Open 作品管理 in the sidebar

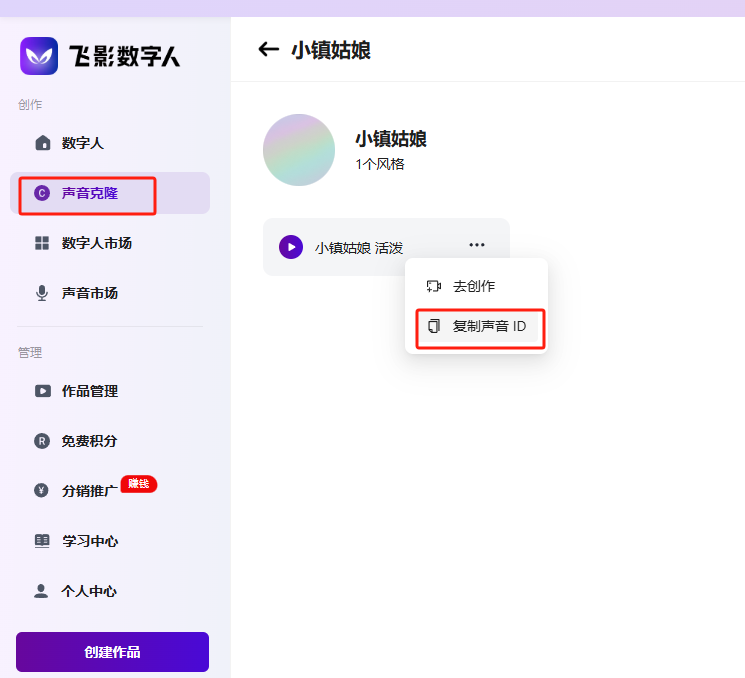point(110,391)
